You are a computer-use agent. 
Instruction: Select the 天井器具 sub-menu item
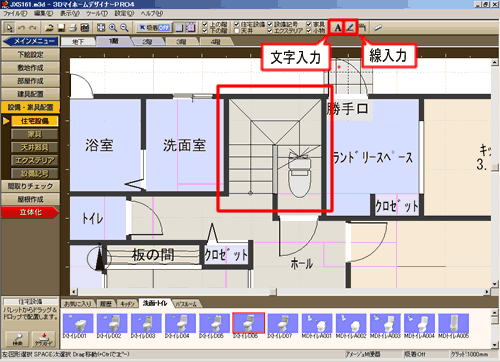[x=35, y=147]
